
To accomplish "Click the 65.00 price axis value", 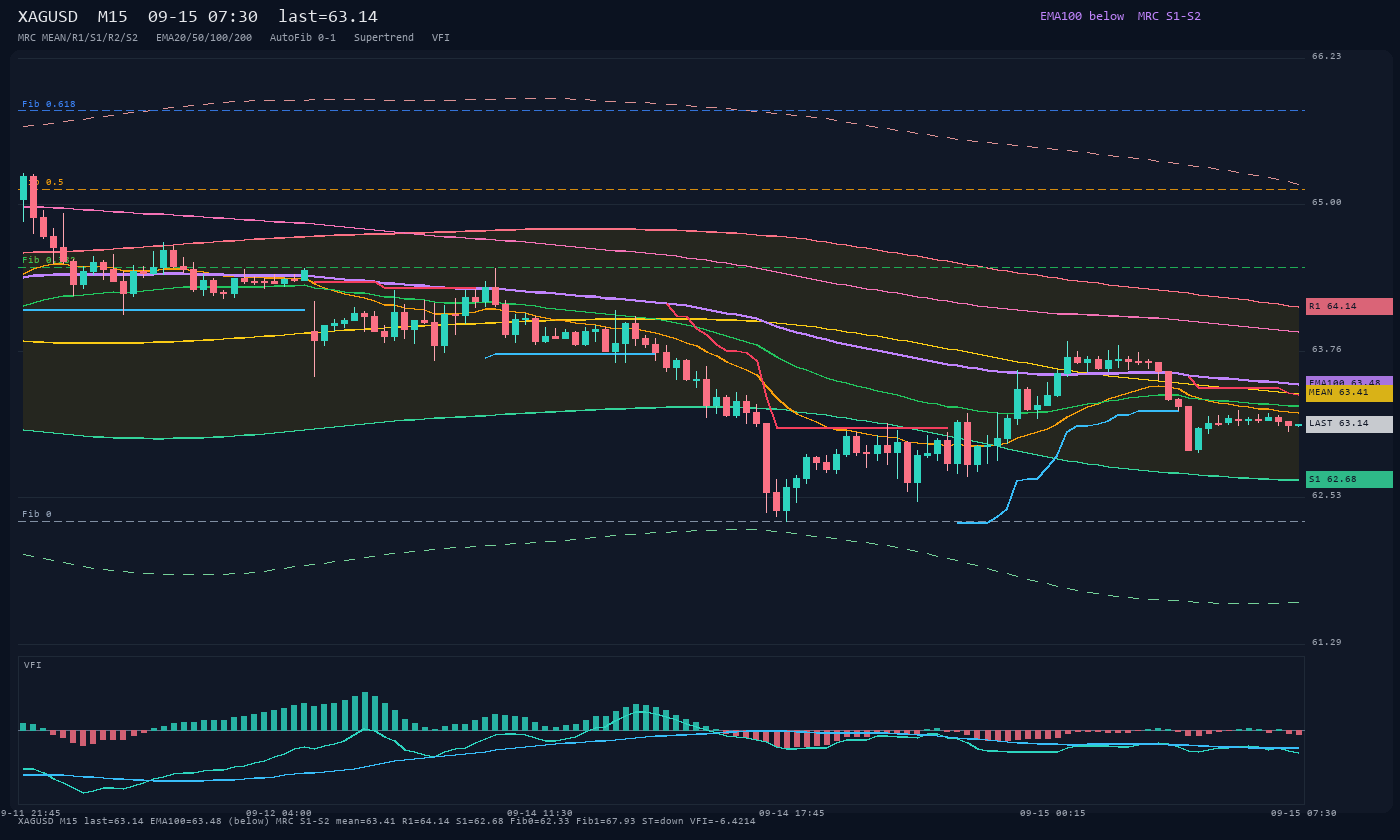I will pyautogui.click(x=1327, y=202).
